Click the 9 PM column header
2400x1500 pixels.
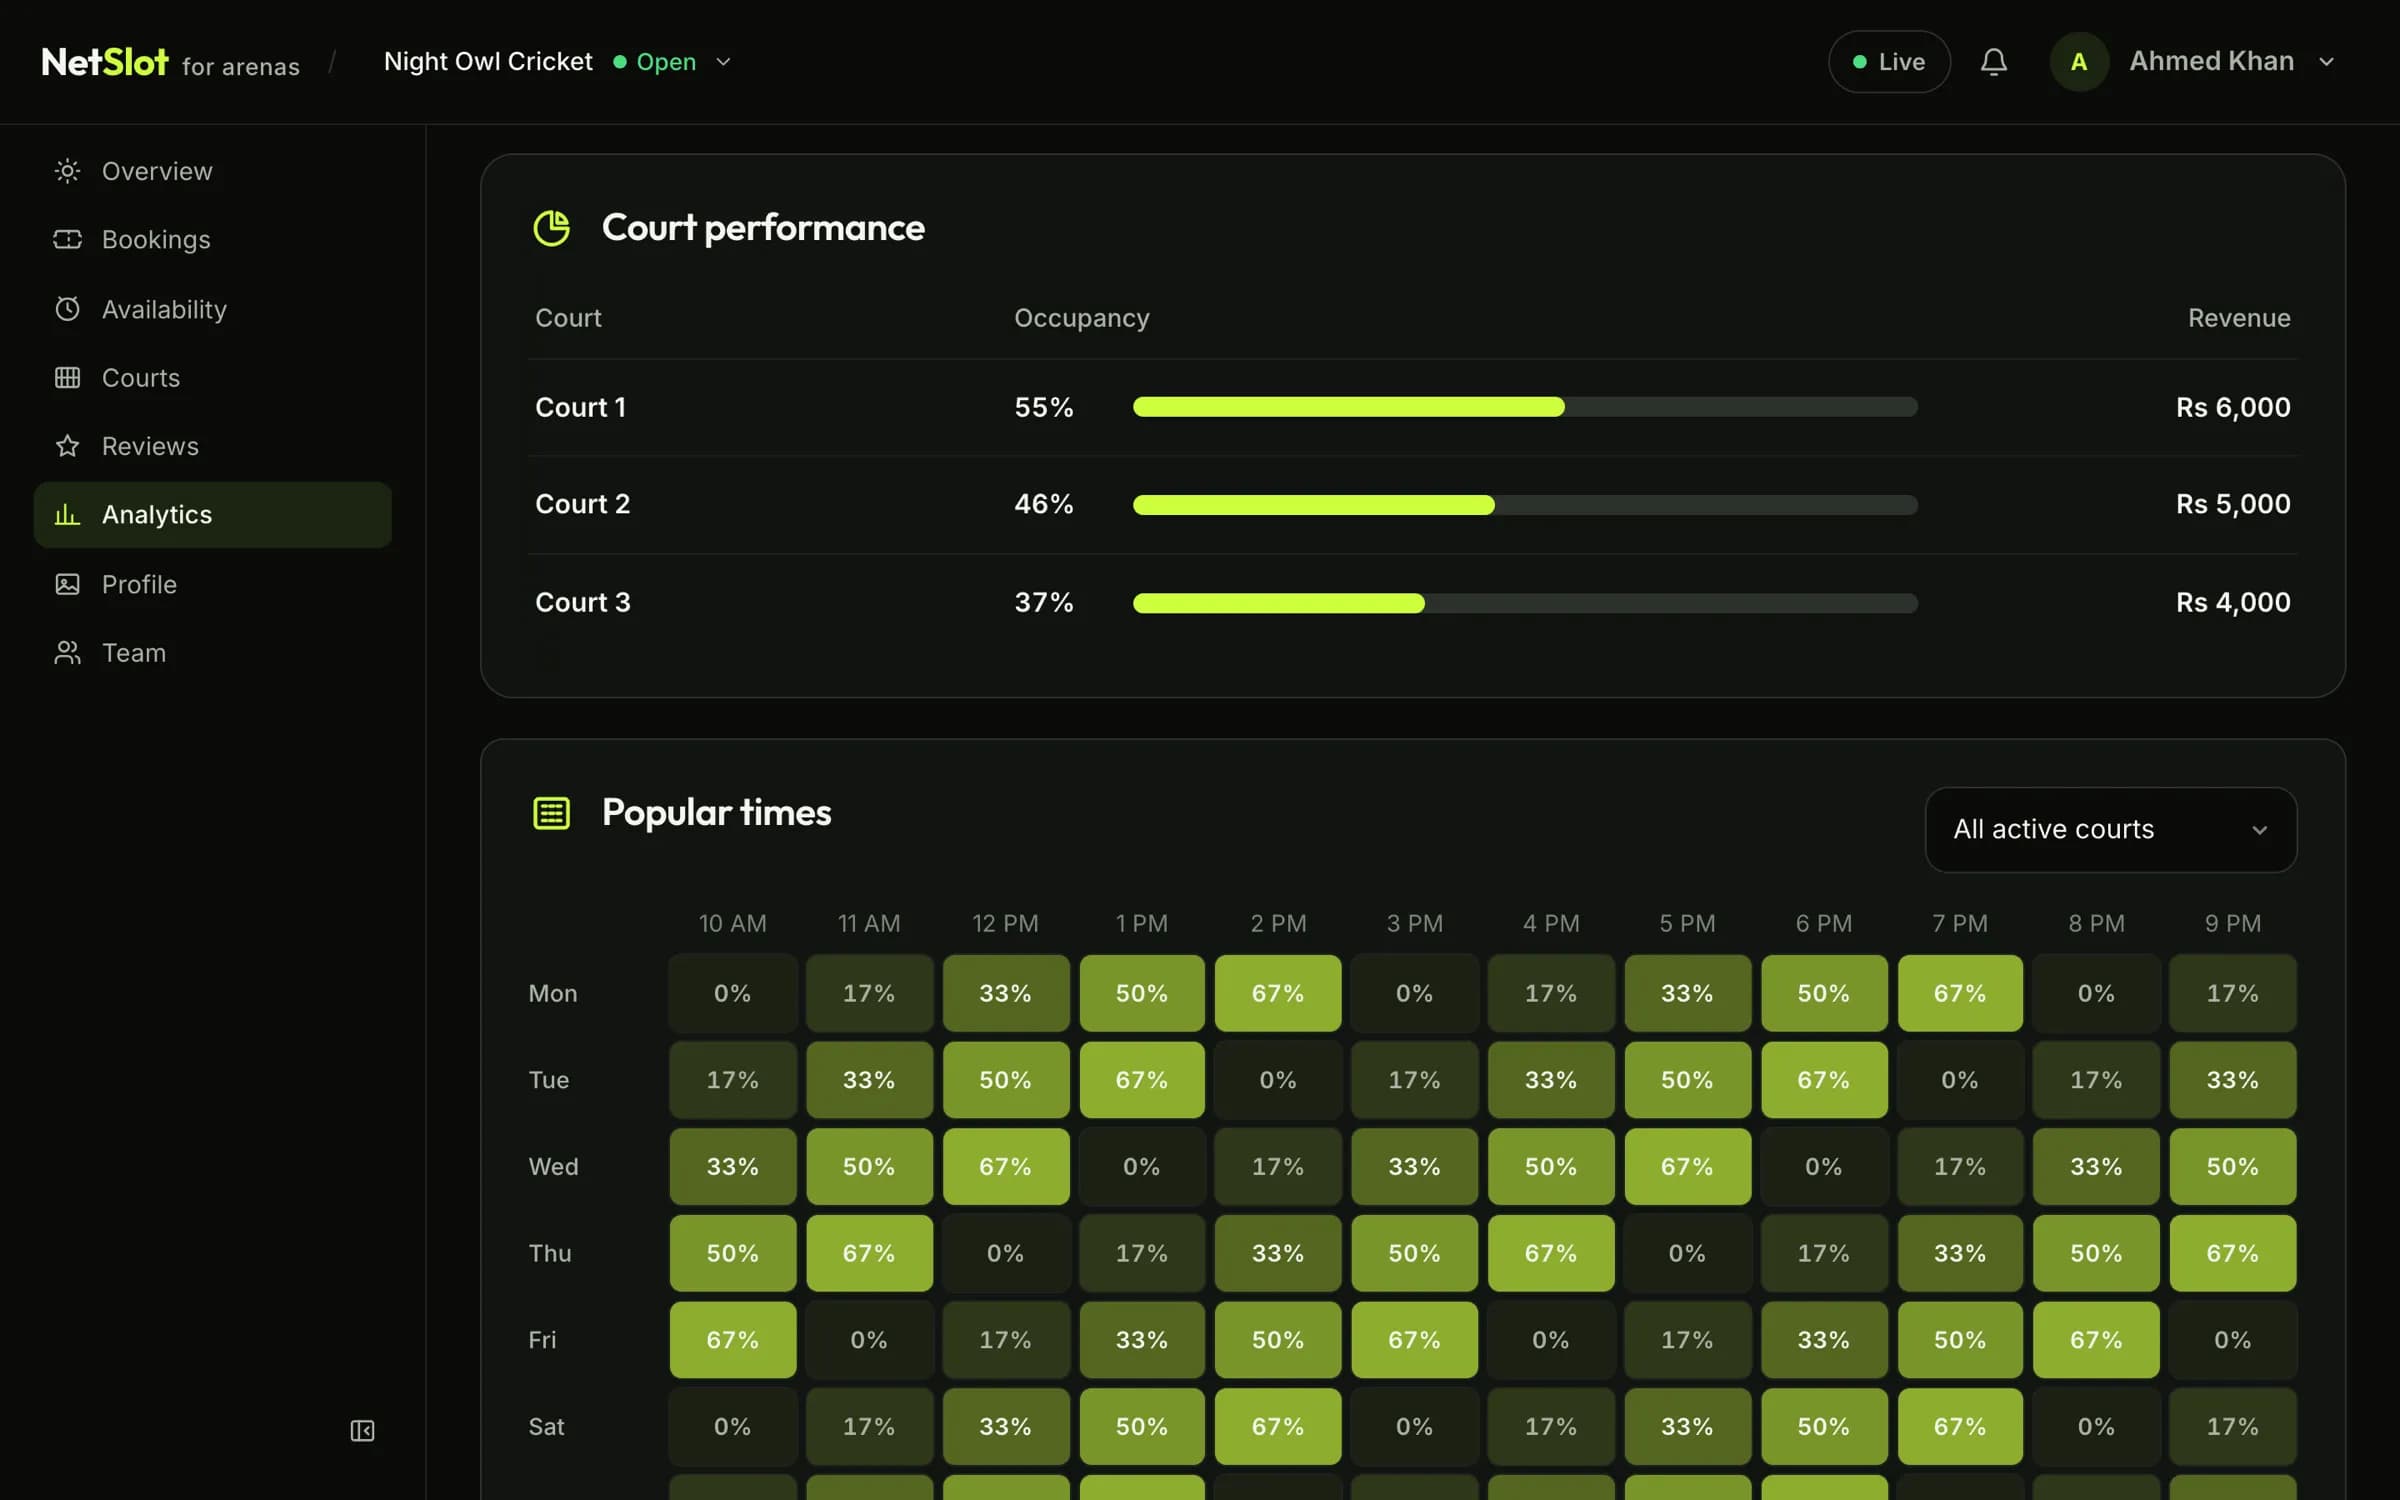coord(2232,923)
